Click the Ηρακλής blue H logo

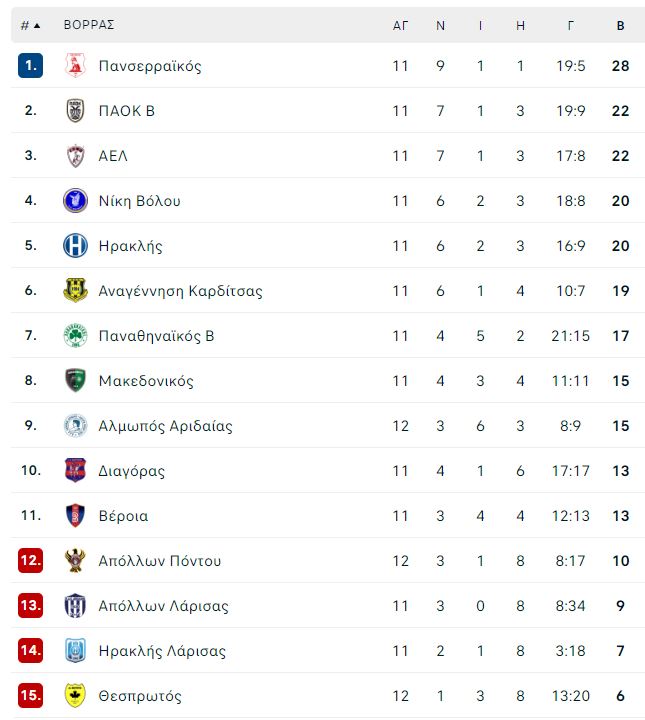click(75, 246)
